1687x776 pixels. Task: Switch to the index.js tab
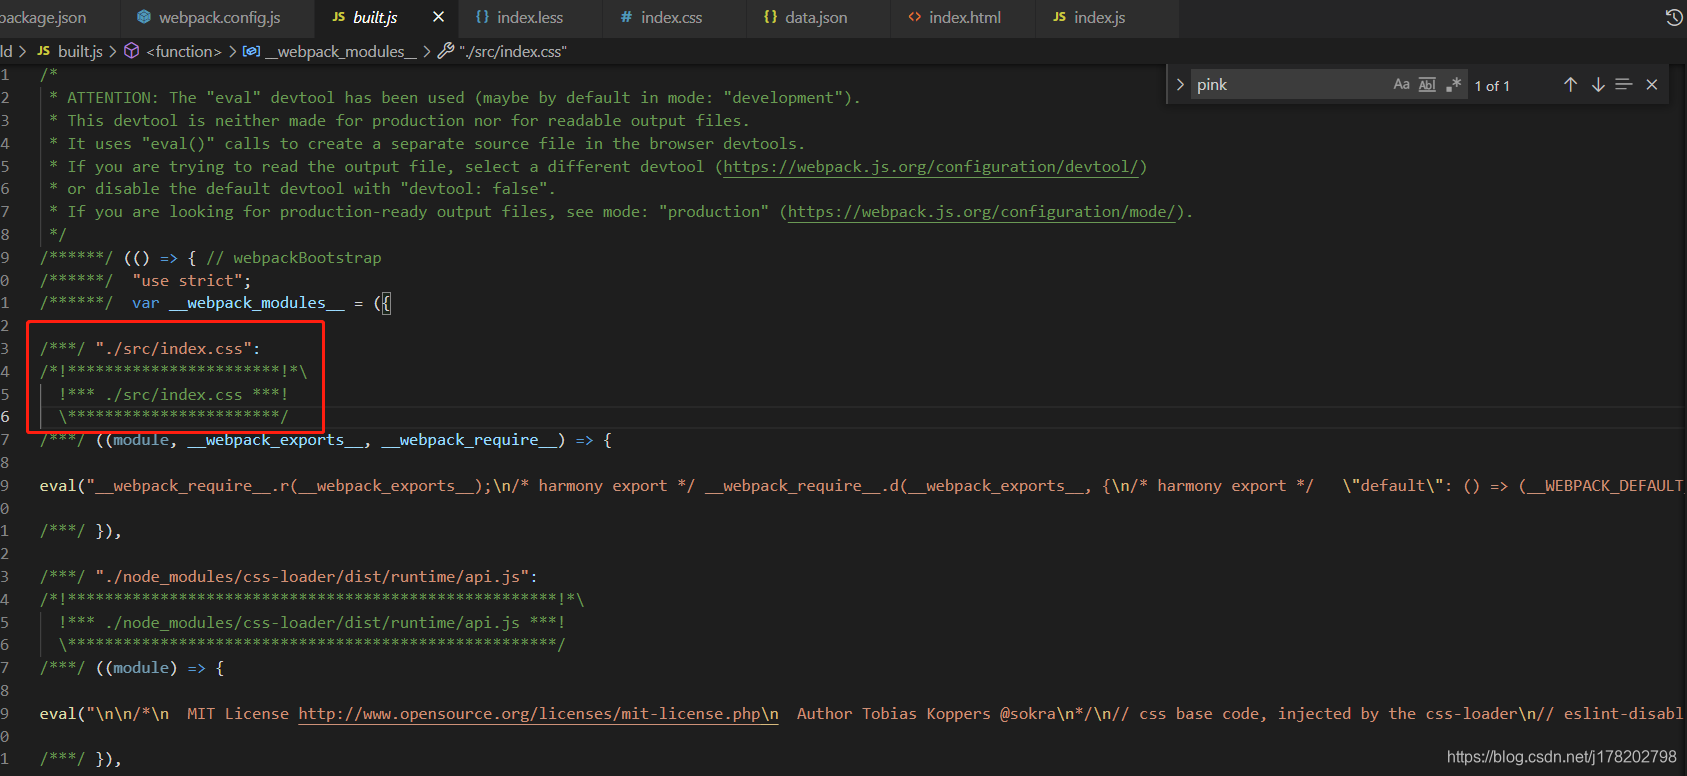(x=1099, y=17)
